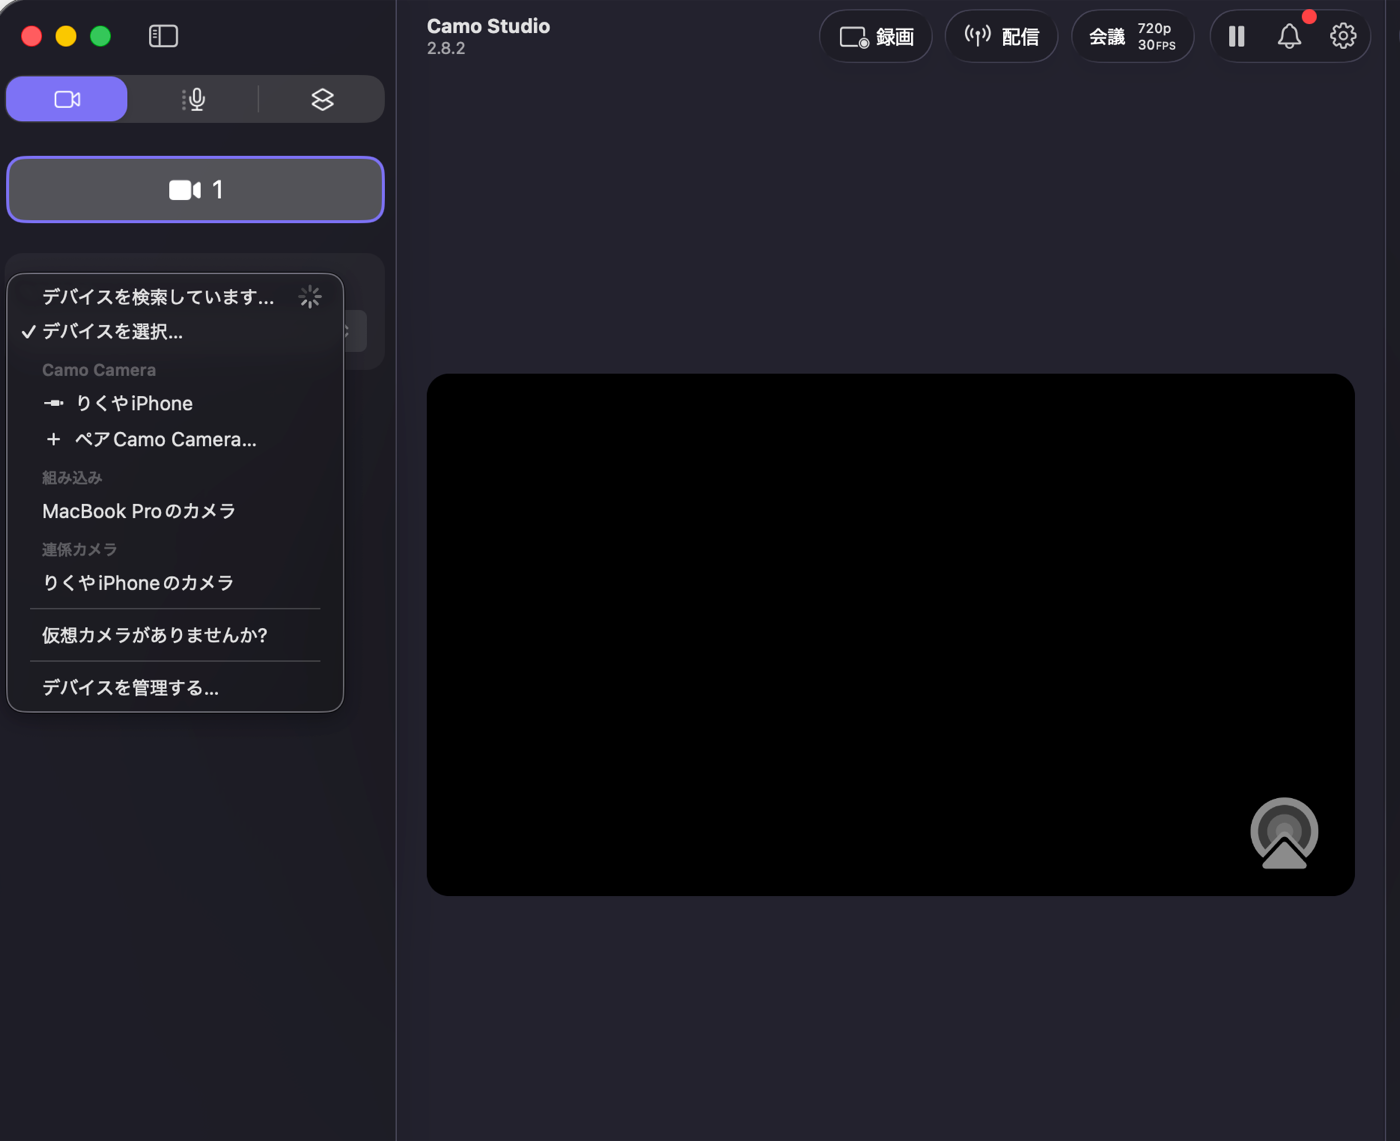The width and height of the screenshot is (1400, 1141).
Task: Open the layers overlays tab
Action: [x=322, y=99]
